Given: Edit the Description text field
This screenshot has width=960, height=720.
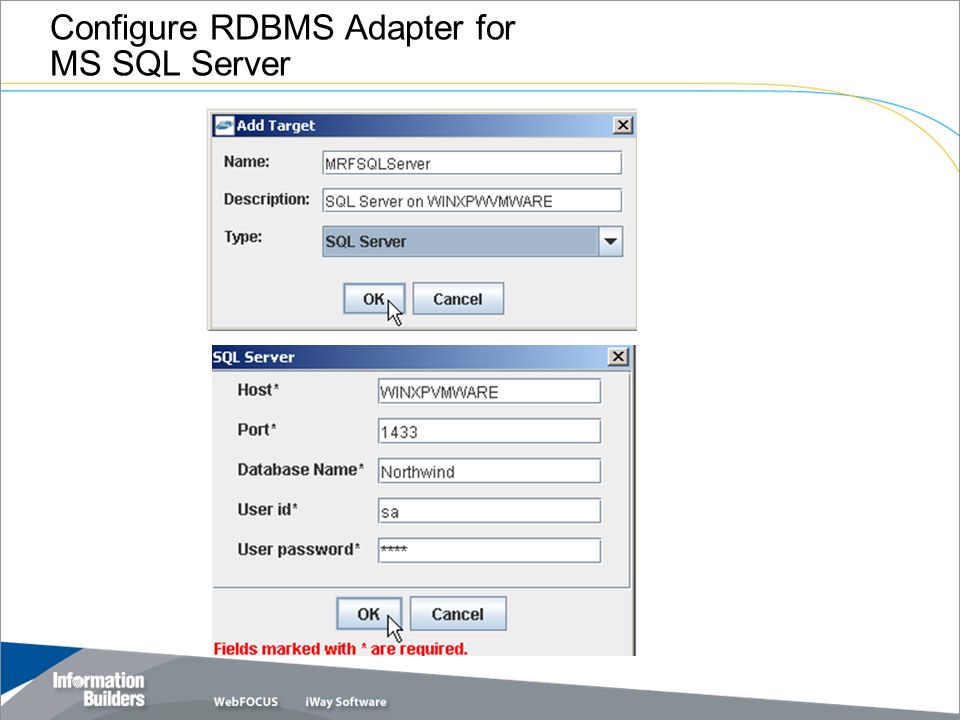Looking at the screenshot, I should pyautogui.click(x=472, y=201).
